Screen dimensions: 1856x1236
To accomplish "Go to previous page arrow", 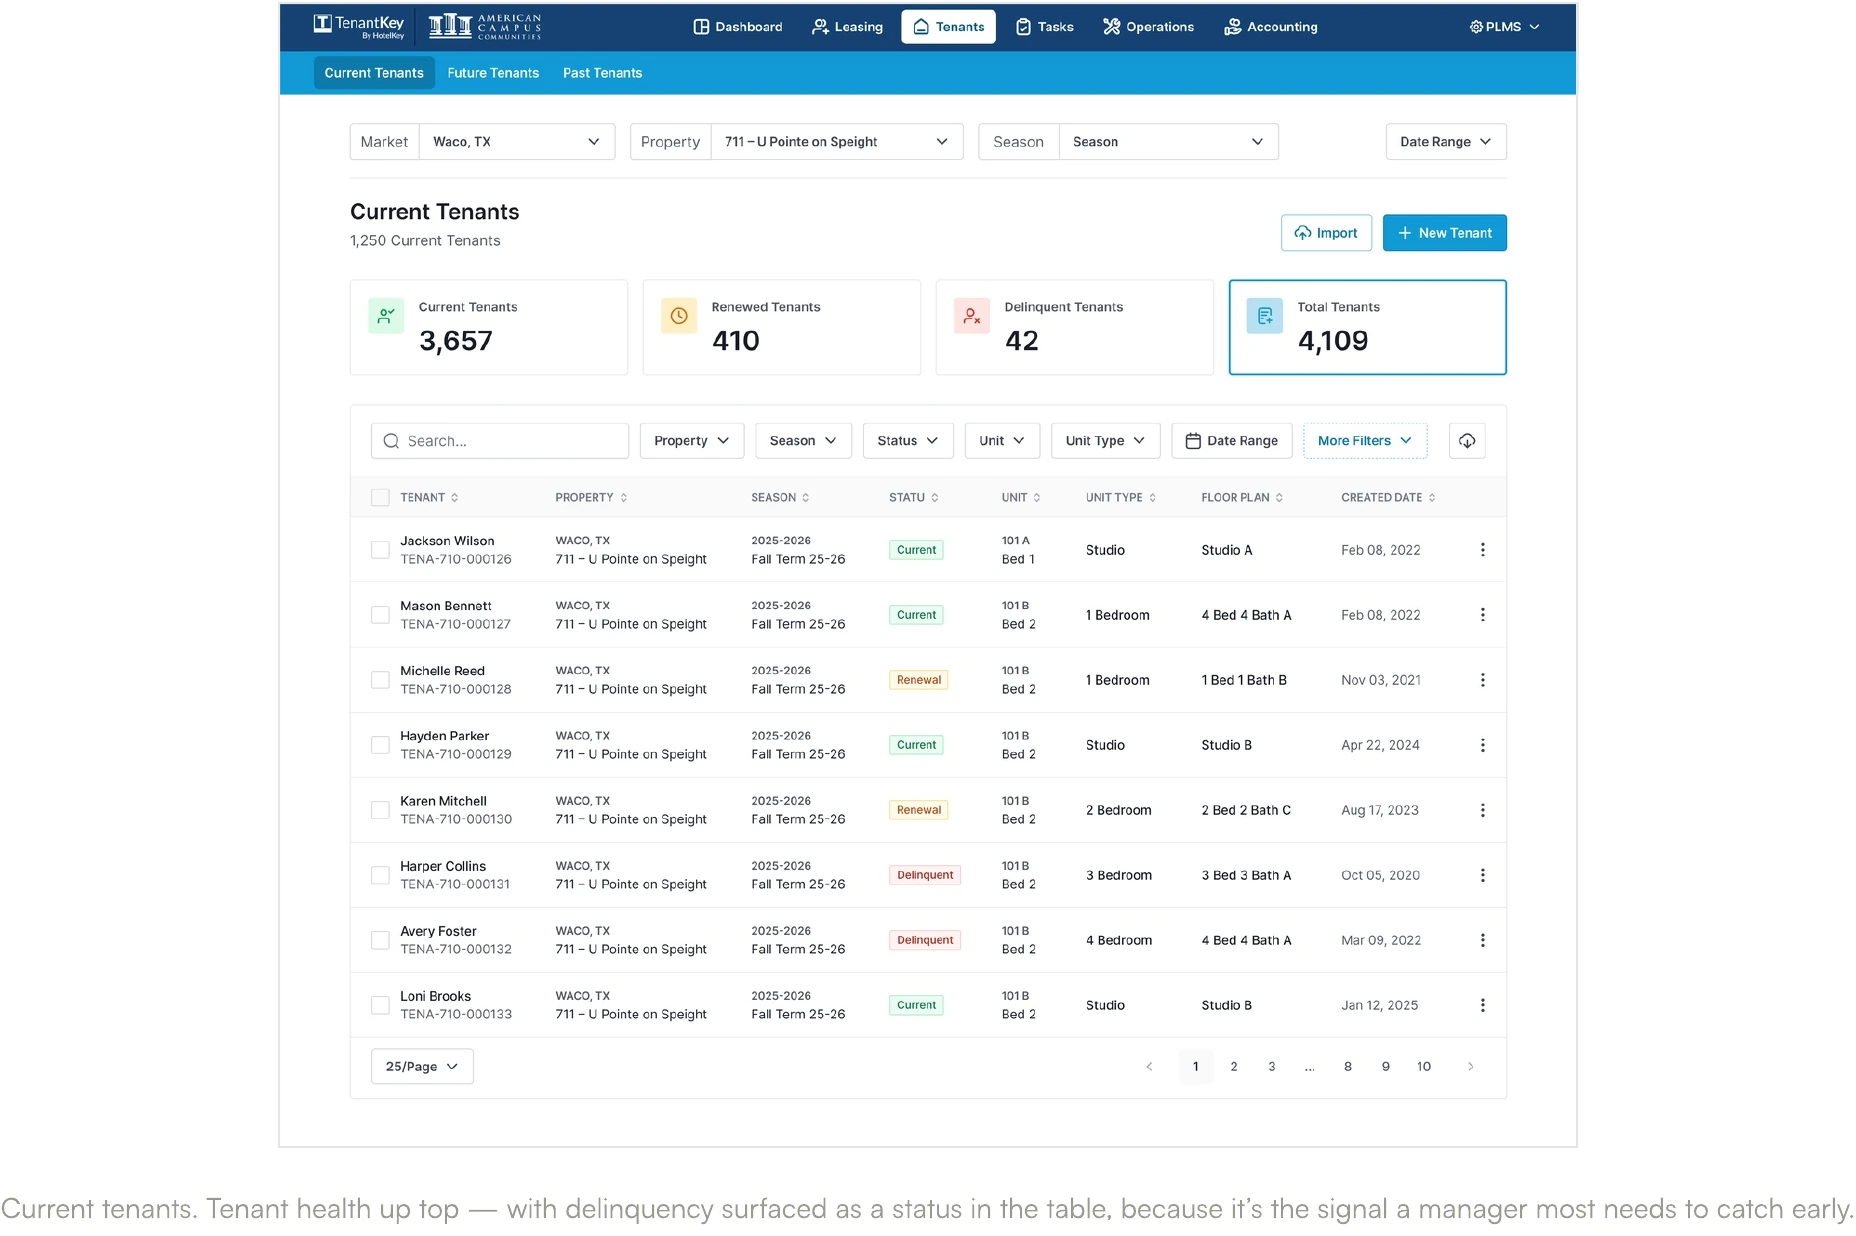I will [1149, 1067].
